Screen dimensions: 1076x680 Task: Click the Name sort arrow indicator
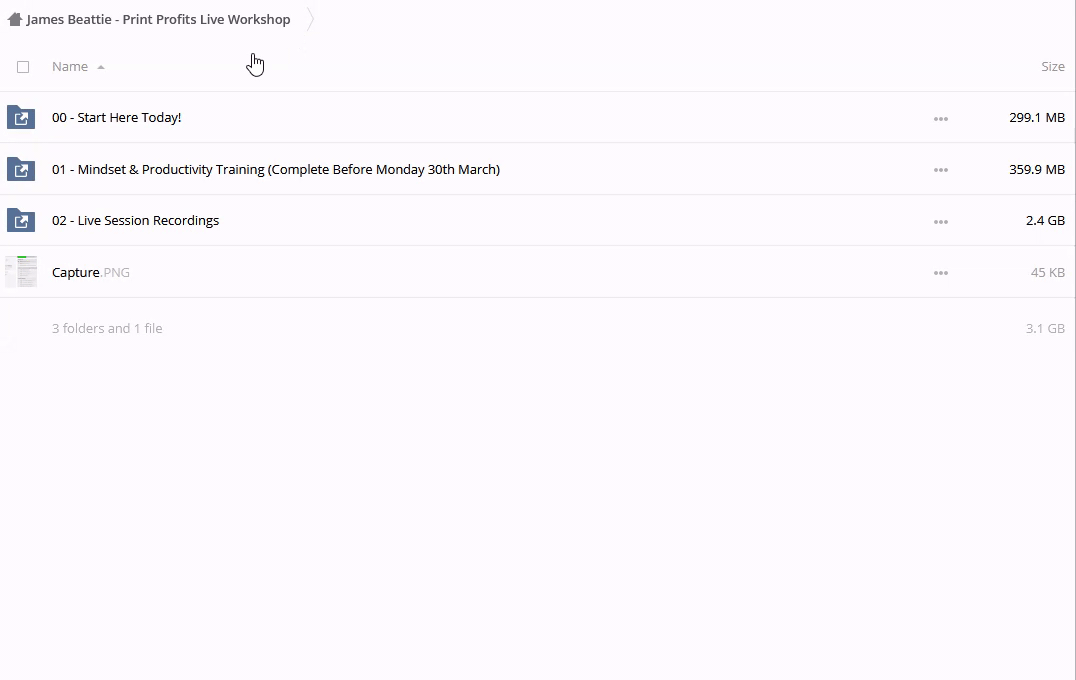click(x=101, y=67)
